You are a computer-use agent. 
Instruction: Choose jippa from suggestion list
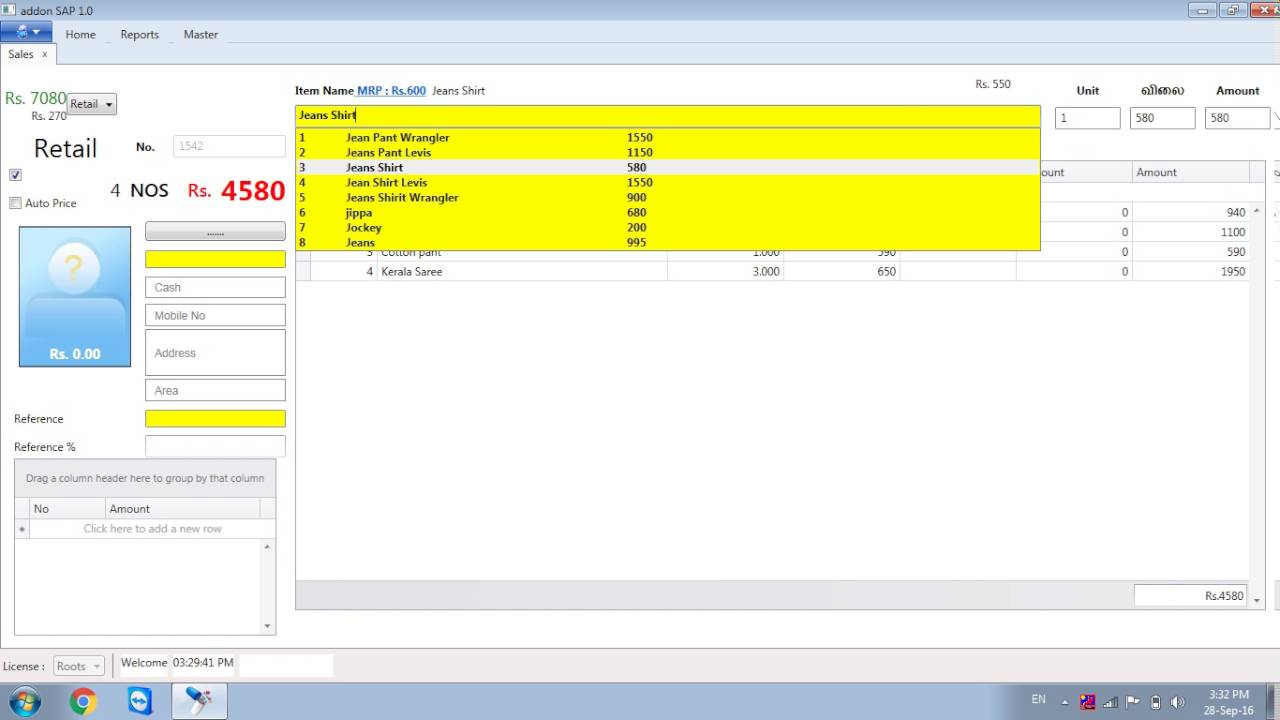(668, 212)
